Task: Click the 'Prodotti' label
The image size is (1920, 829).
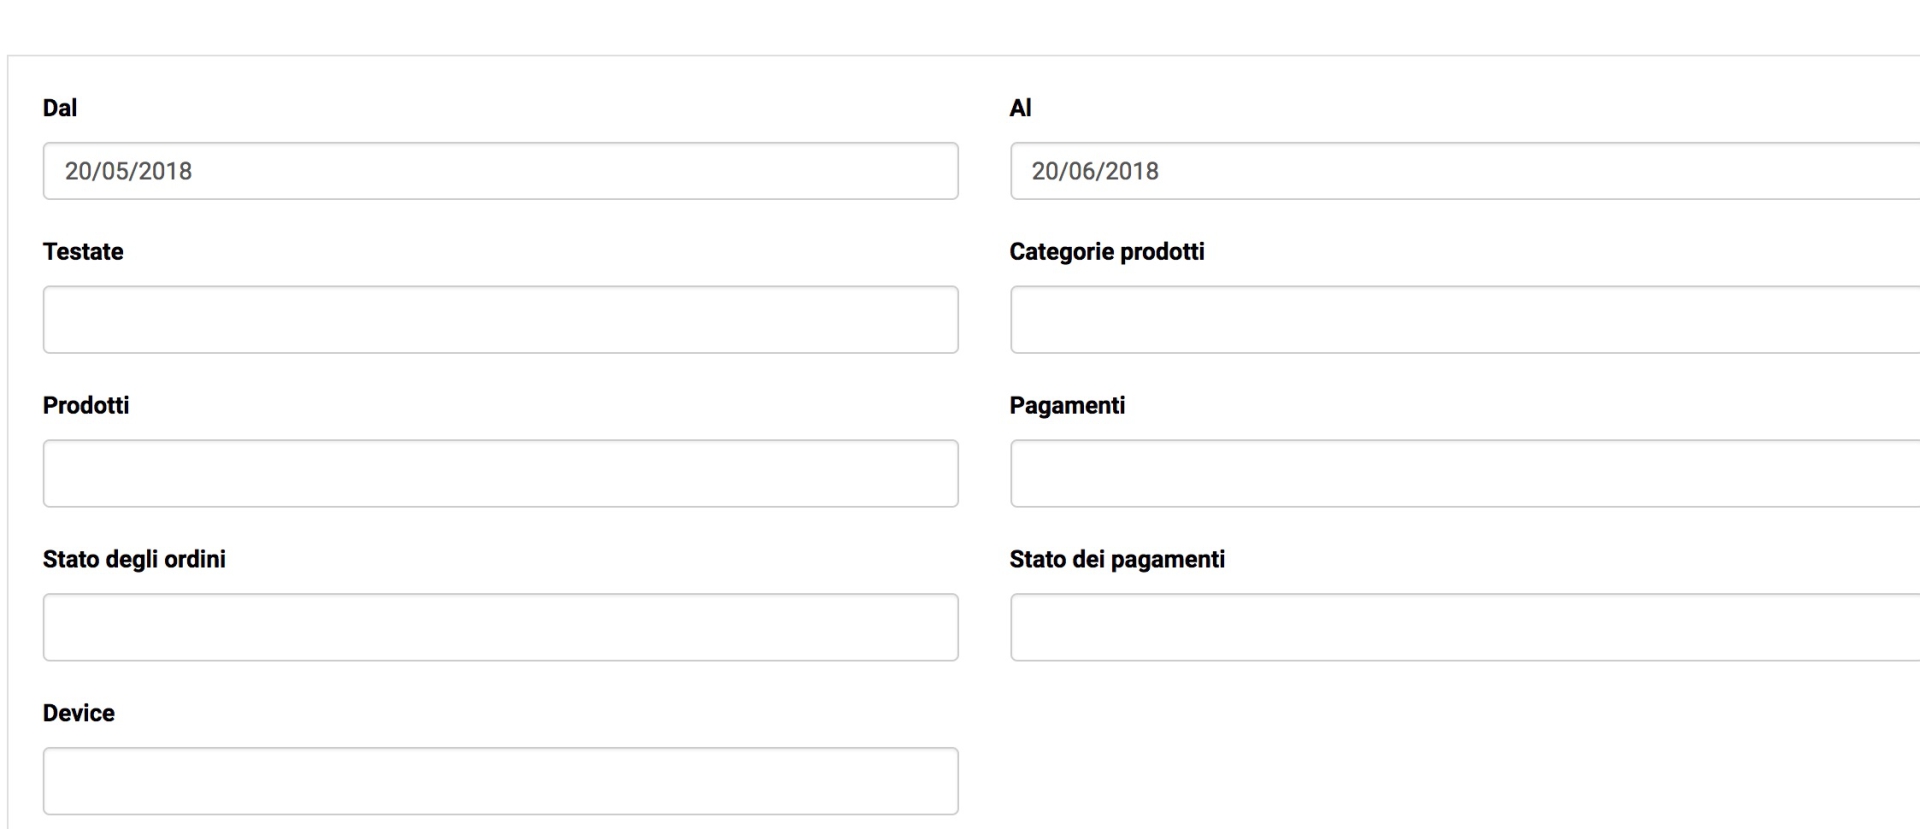Action: (x=86, y=406)
